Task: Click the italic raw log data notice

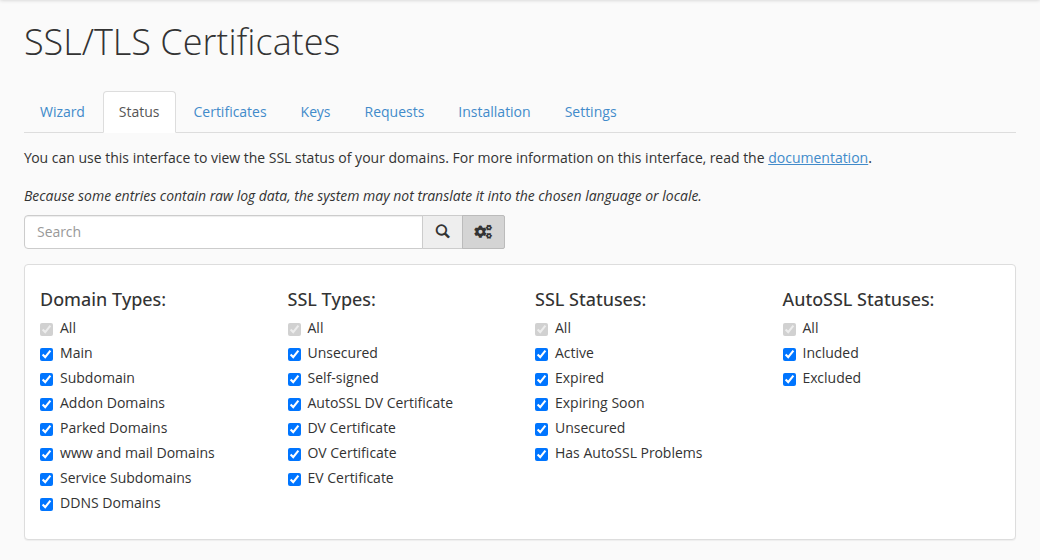Action: pyautogui.click(x=363, y=196)
